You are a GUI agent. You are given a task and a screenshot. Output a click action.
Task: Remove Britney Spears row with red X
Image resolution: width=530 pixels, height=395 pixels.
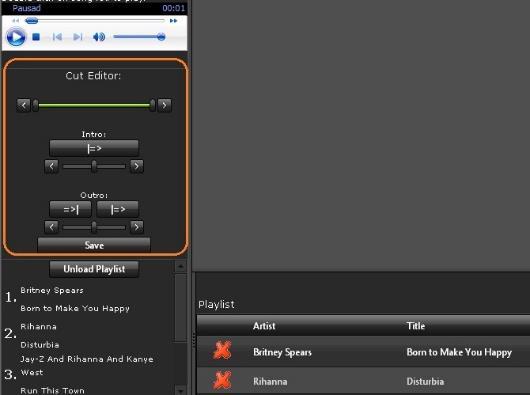222,350
